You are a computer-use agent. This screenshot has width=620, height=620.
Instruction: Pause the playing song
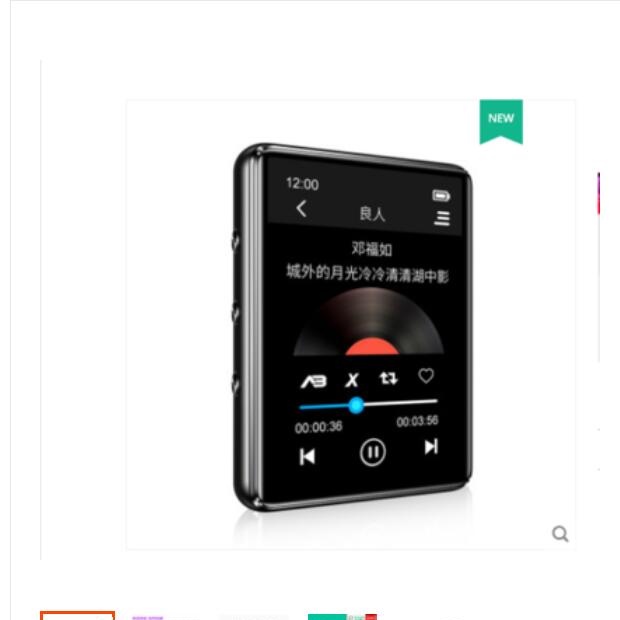click(x=372, y=452)
